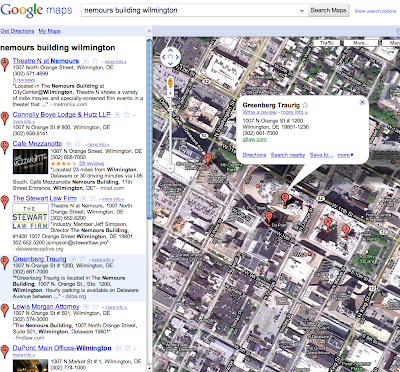The width and height of the screenshot is (400, 372).
Task: Open the 3 reviews link
Action: [24, 80]
